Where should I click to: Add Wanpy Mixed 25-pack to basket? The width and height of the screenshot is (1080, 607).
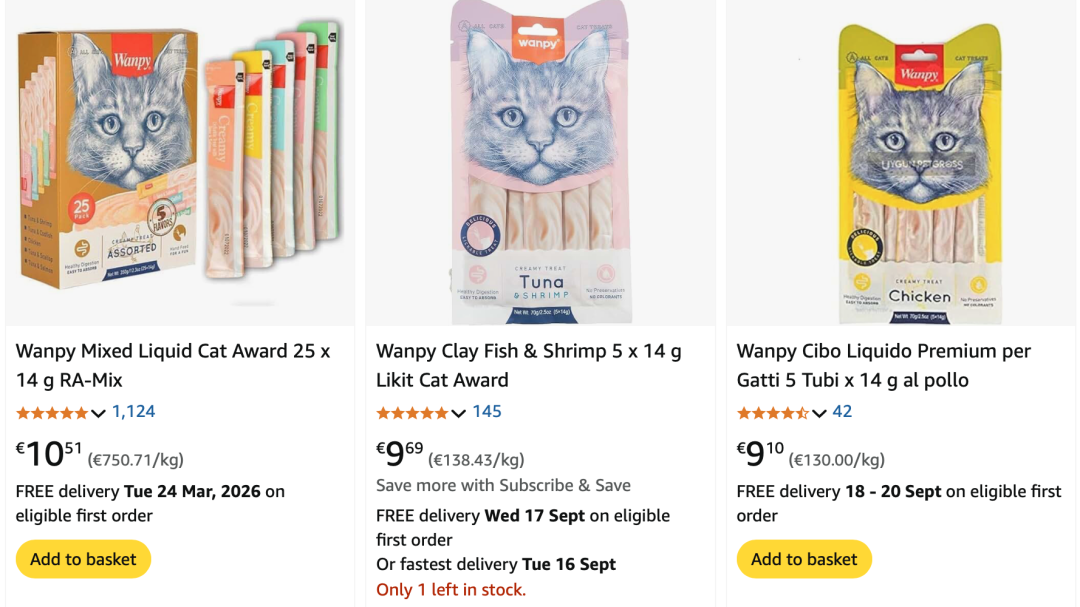[x=83, y=559]
